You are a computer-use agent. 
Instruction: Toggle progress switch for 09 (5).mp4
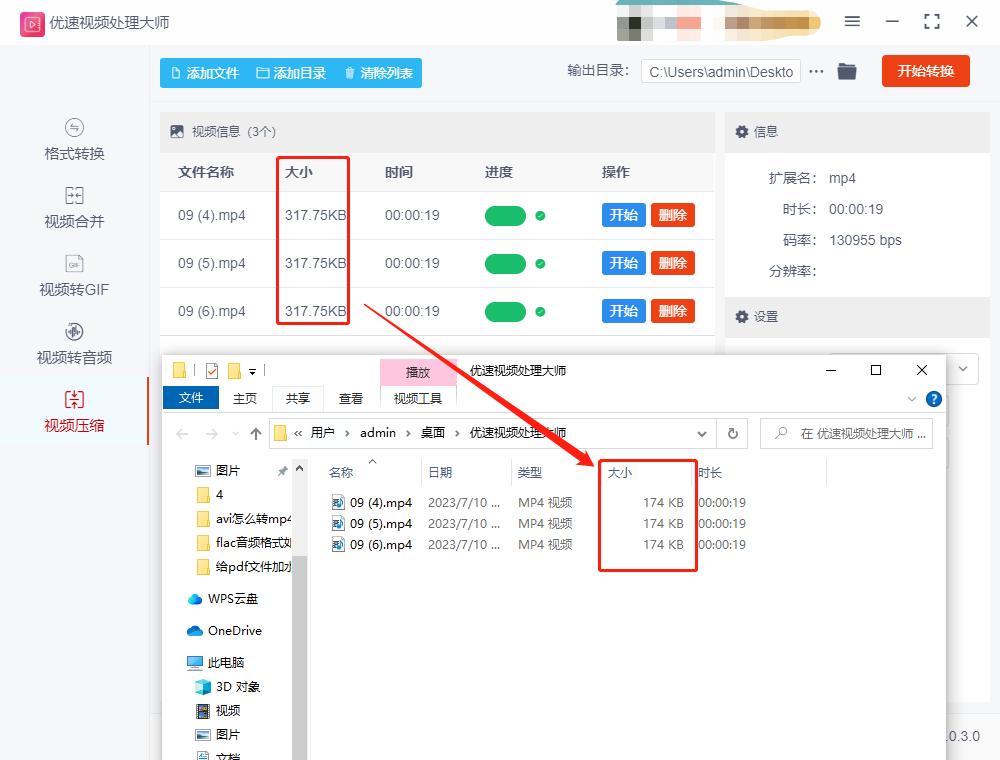(x=505, y=263)
